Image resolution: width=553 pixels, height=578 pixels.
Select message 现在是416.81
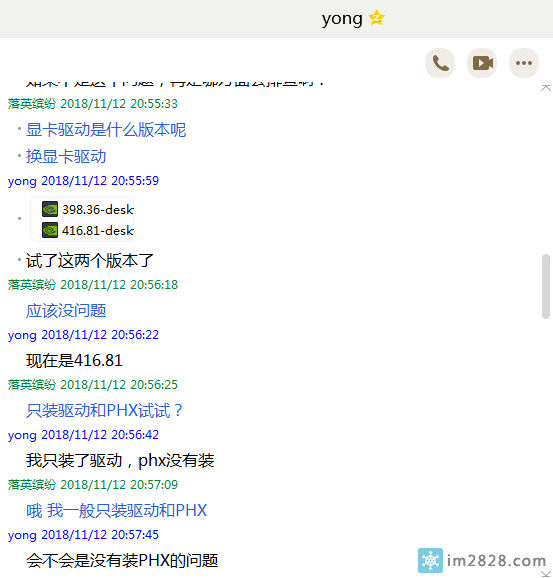pos(74,361)
